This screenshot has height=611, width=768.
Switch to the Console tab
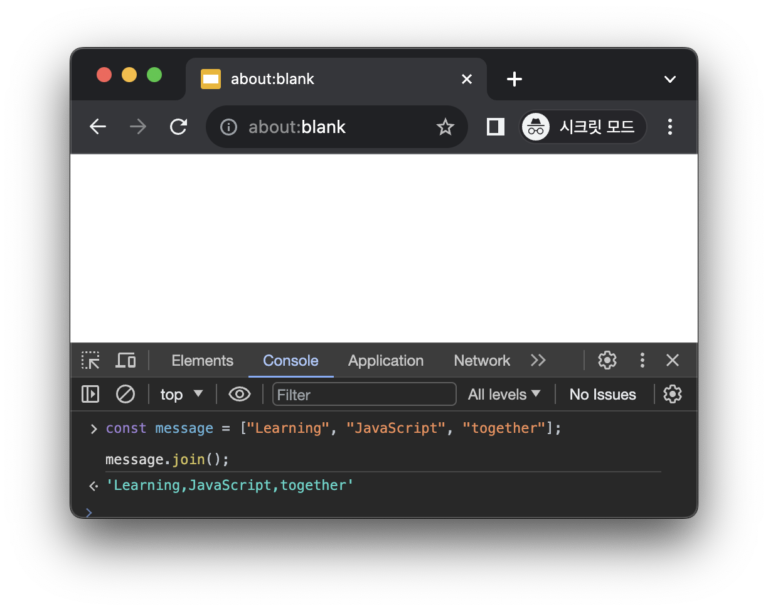(290, 361)
